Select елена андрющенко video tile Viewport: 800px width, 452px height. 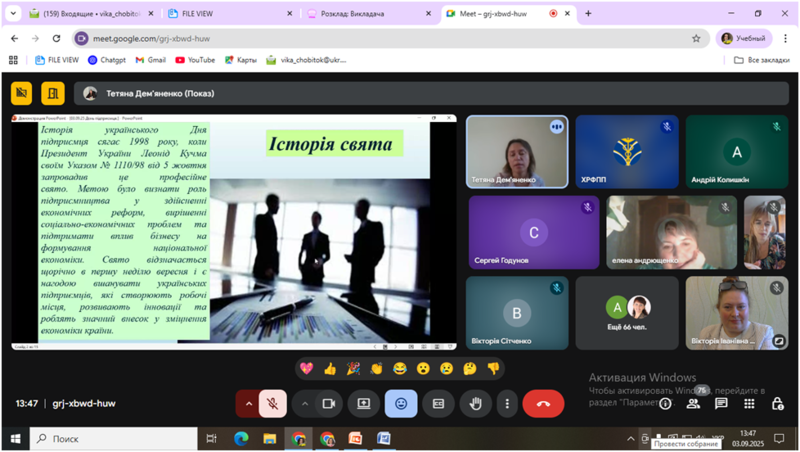[671, 232]
